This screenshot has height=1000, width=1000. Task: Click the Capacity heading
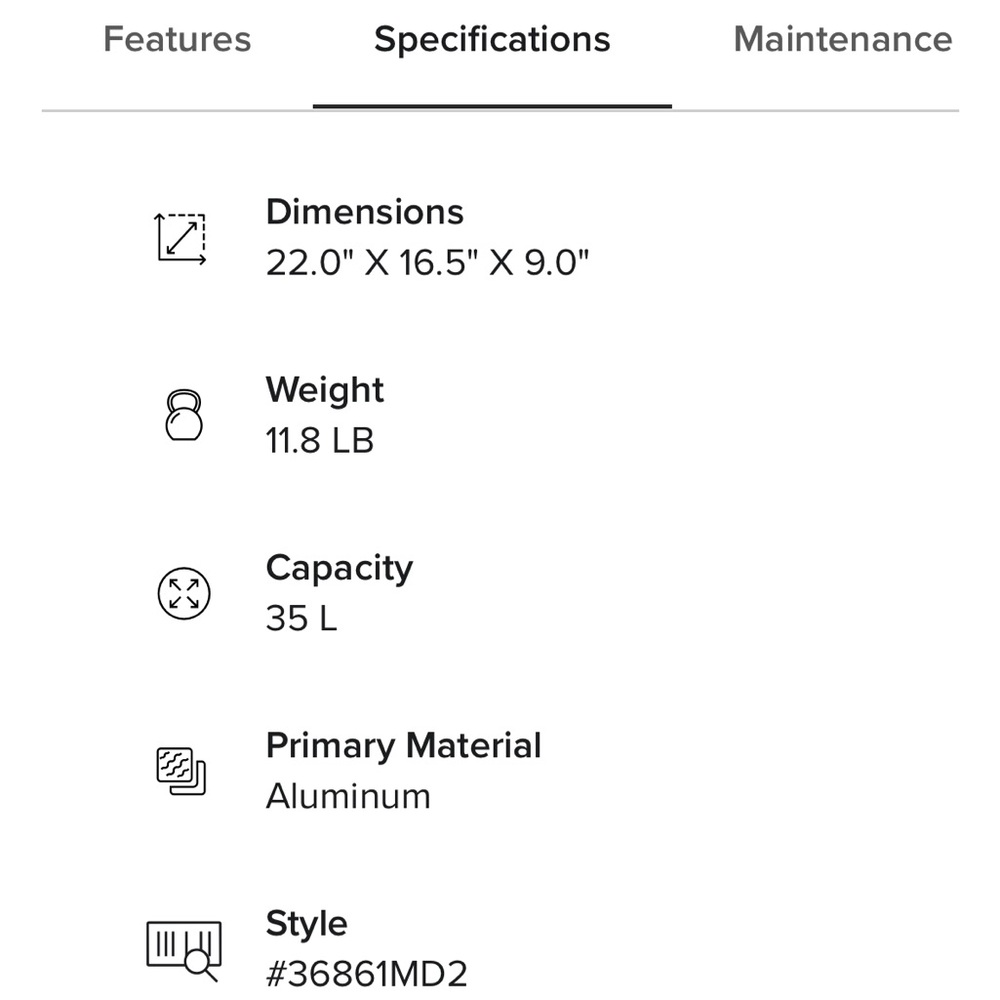(339, 568)
